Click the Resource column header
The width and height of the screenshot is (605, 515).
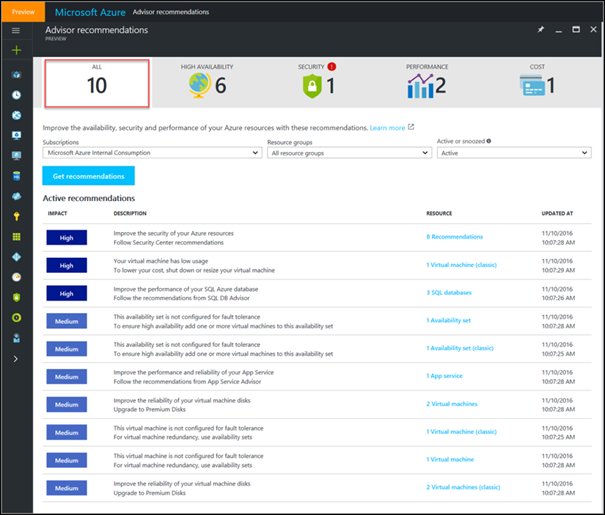439,213
